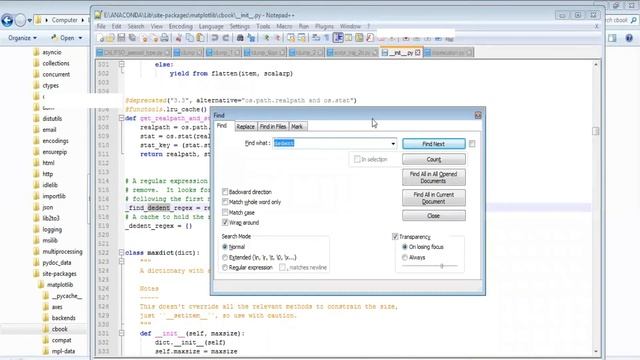Image resolution: width=640 pixels, height=360 pixels.
Task: Click Explorer's back navigation arrow
Action: tap(7, 20)
